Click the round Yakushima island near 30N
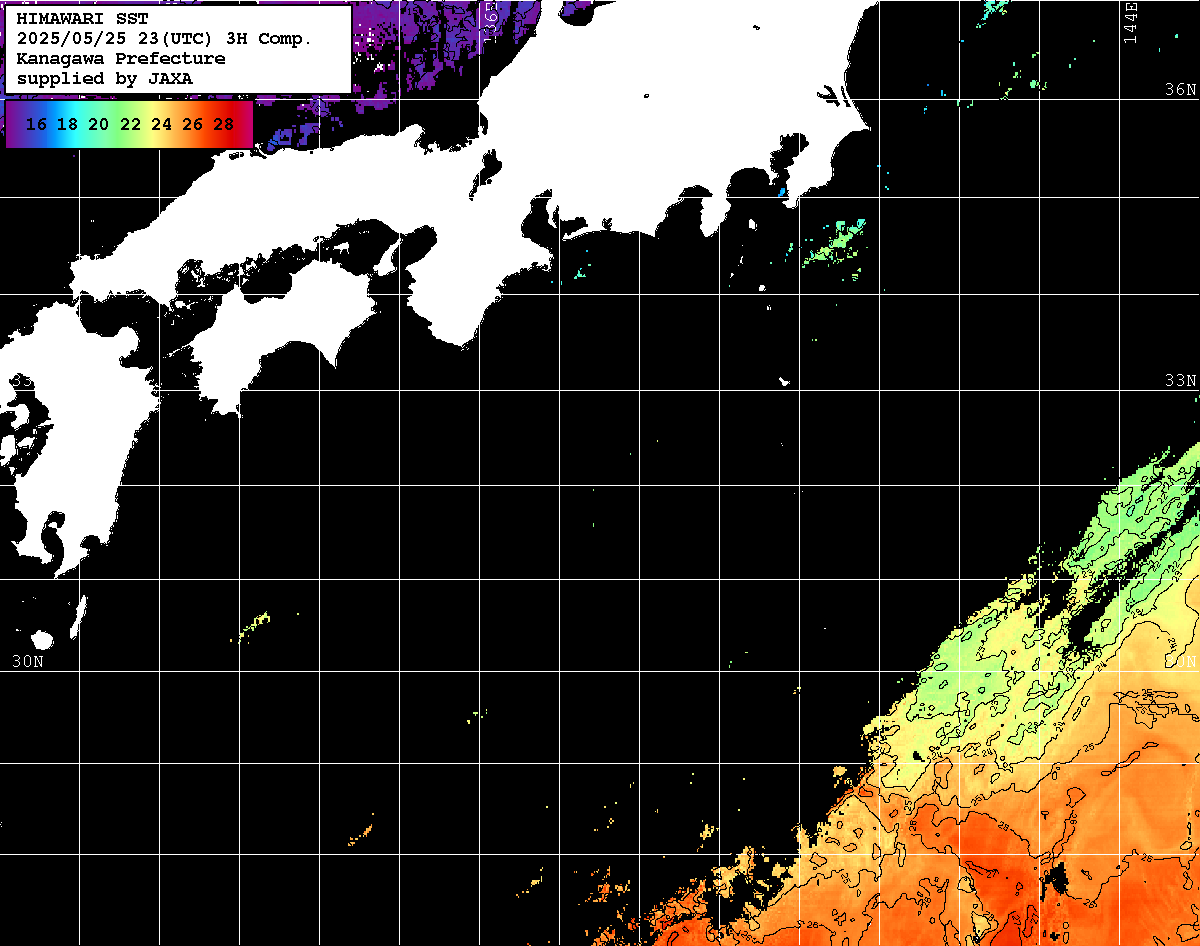The width and height of the screenshot is (1200, 946). tap(42, 639)
